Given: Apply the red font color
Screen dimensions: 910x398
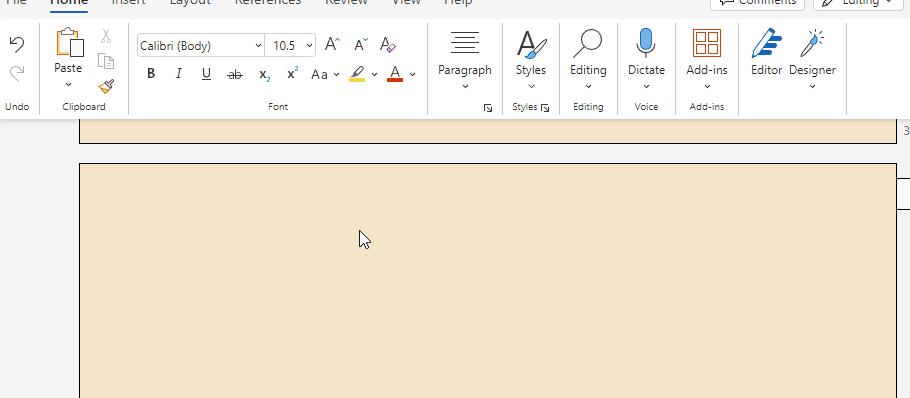Looking at the screenshot, I should tap(395, 74).
